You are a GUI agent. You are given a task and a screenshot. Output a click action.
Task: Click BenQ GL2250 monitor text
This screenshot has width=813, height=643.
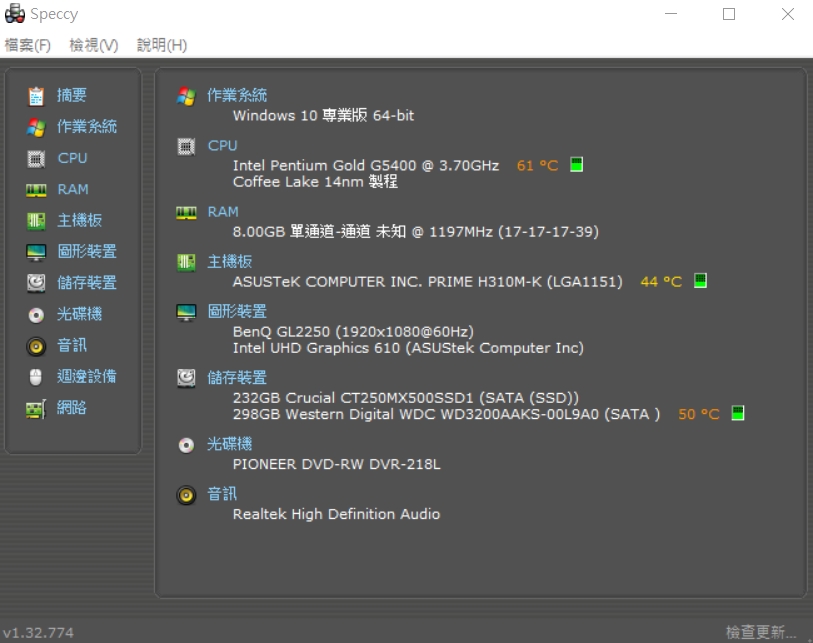click(353, 331)
